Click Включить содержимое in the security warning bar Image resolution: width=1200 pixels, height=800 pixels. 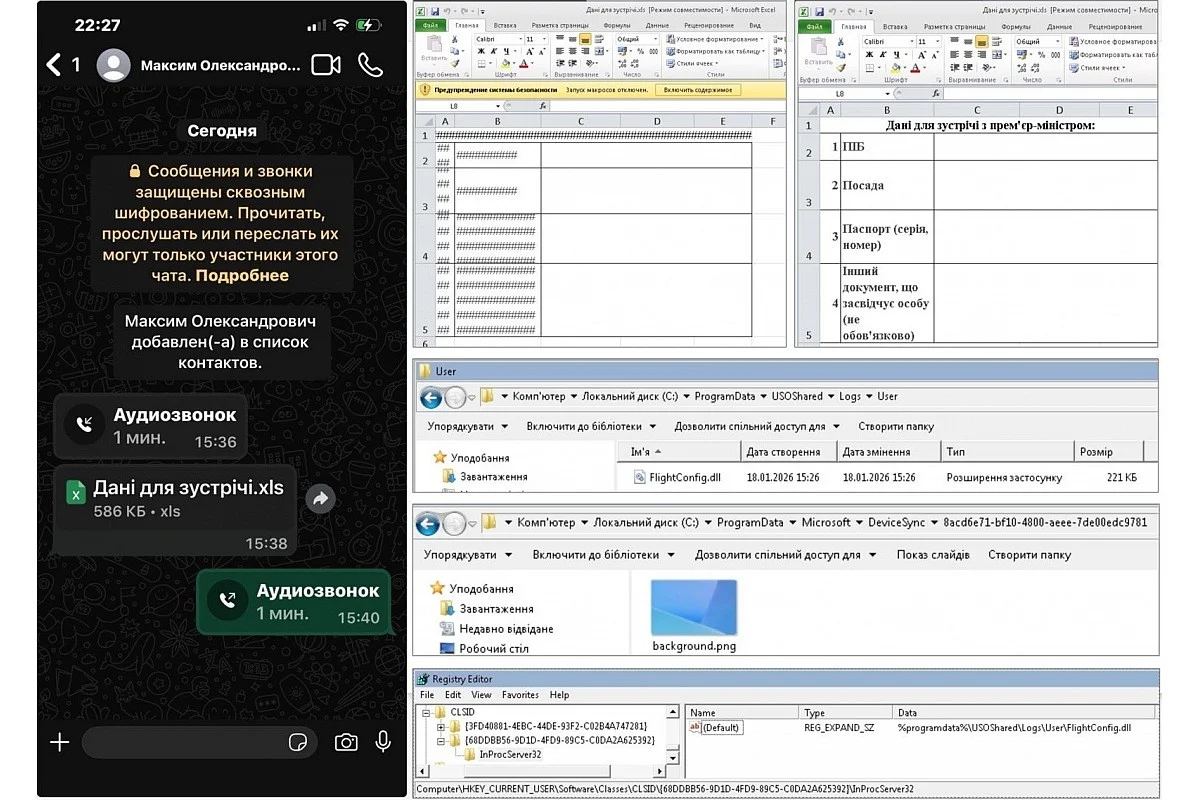698,90
